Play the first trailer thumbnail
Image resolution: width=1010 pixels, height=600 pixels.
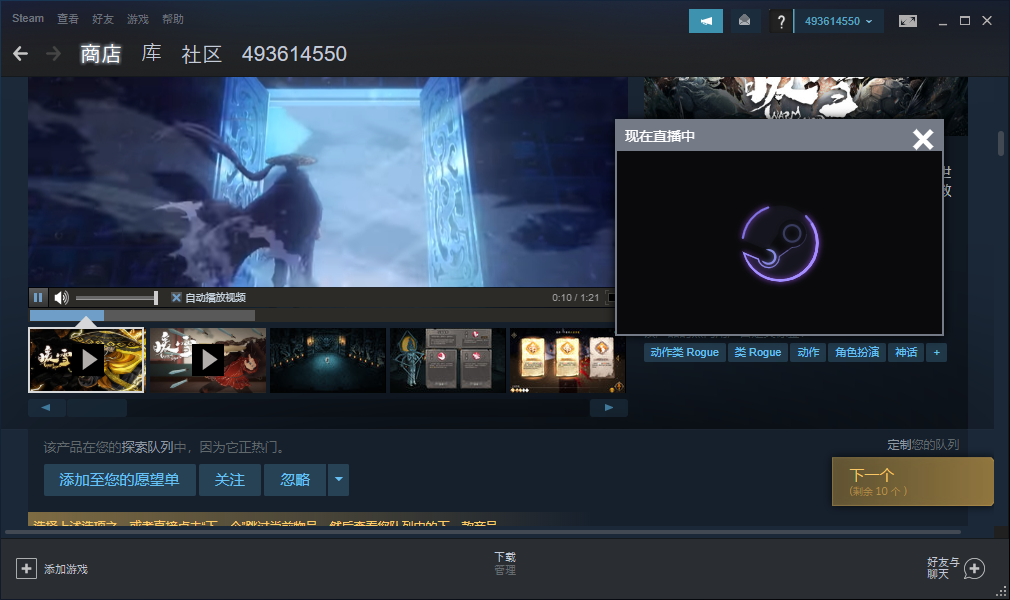[x=86, y=360]
